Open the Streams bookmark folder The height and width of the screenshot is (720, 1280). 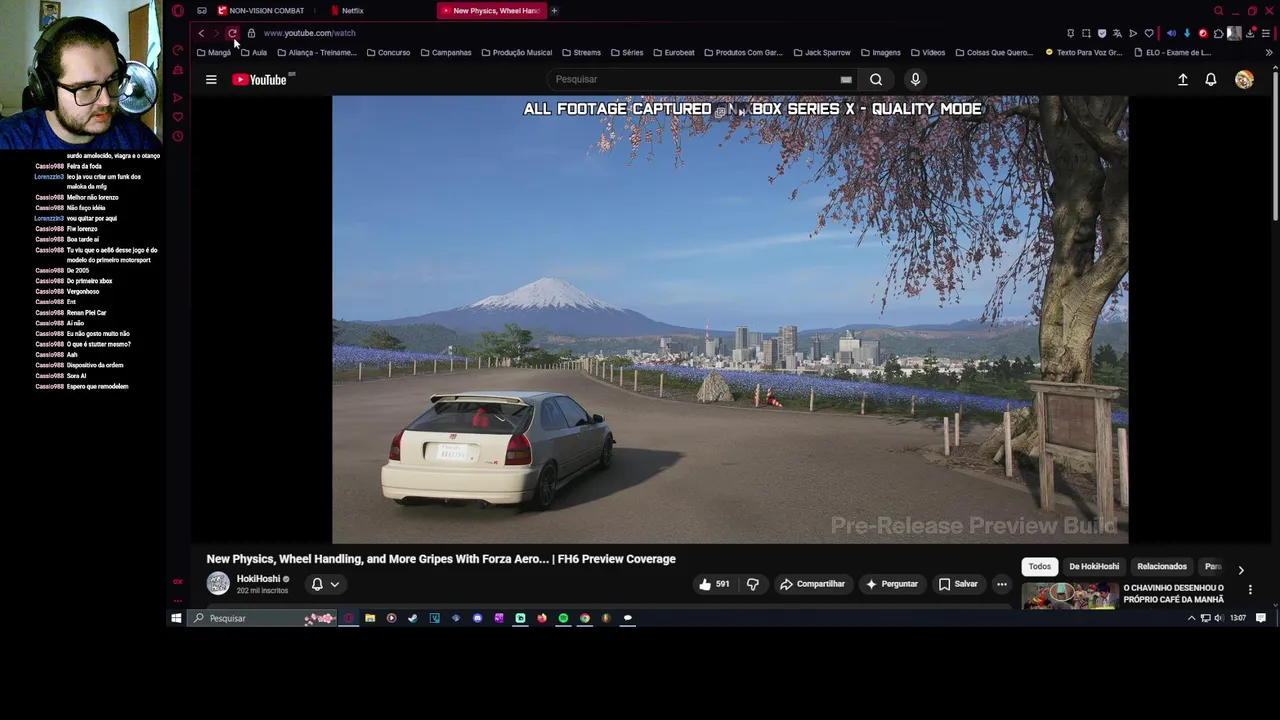pyautogui.click(x=582, y=52)
